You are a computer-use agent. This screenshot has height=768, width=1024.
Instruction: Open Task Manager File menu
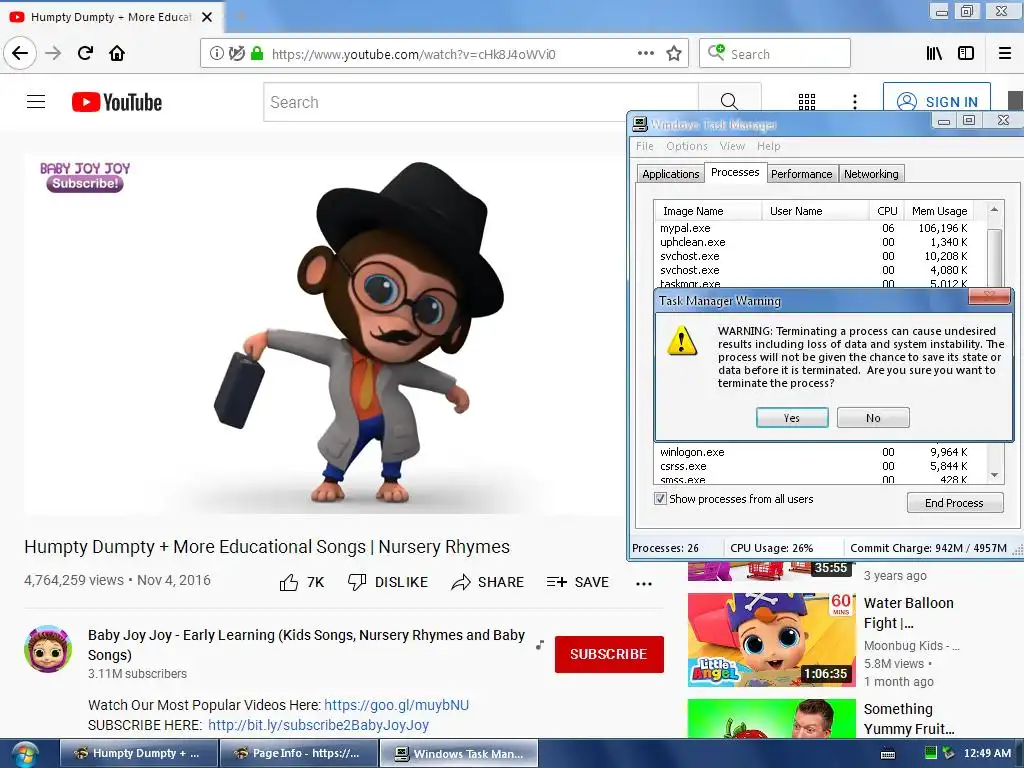(645, 146)
